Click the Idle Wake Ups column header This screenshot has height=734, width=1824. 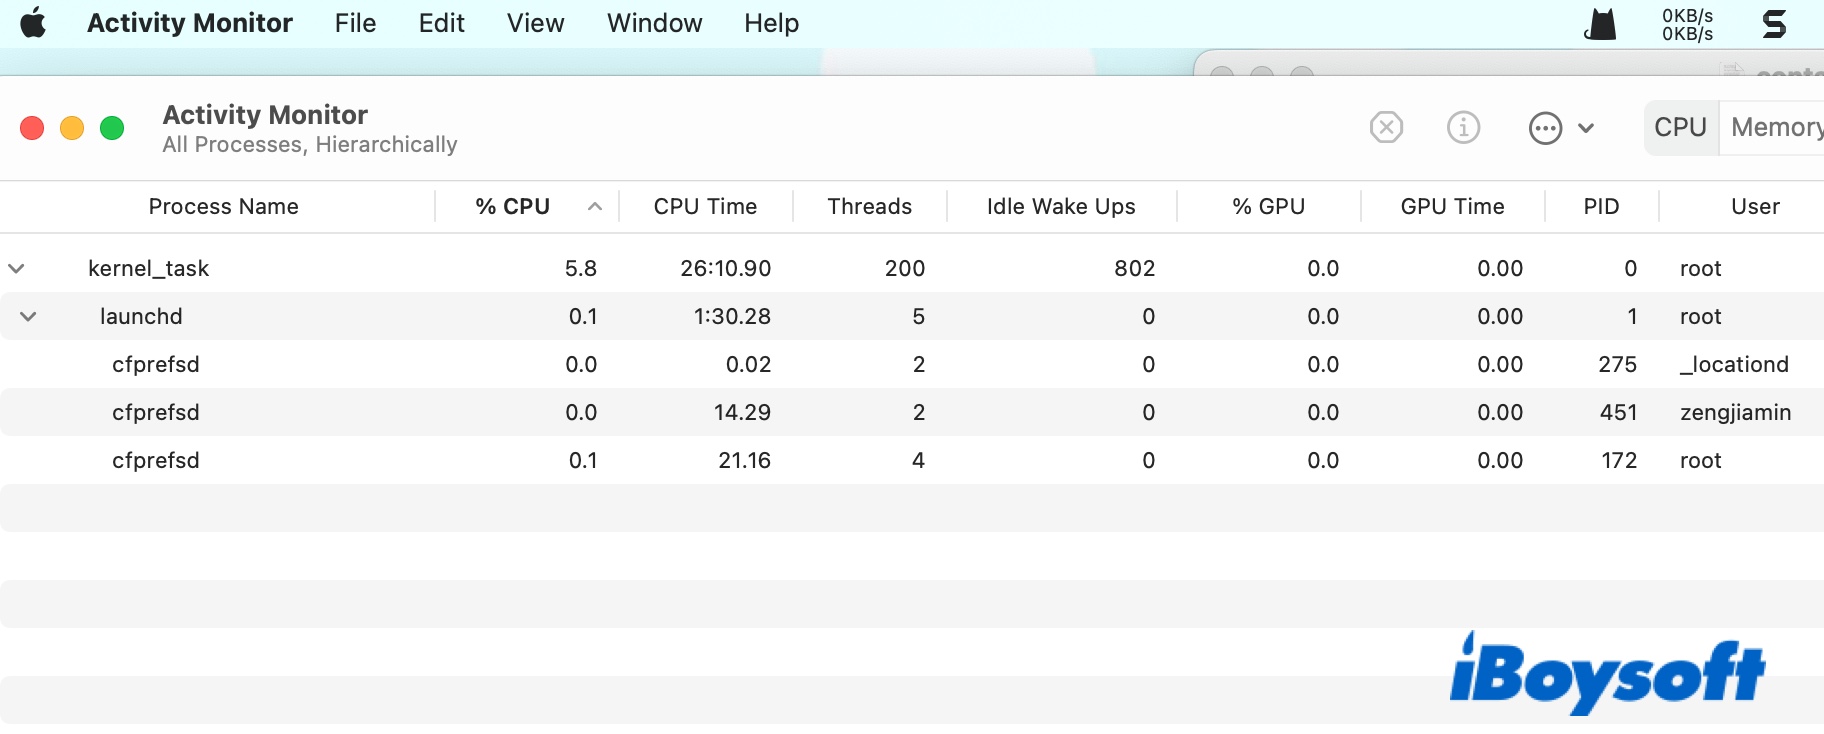pos(1060,207)
